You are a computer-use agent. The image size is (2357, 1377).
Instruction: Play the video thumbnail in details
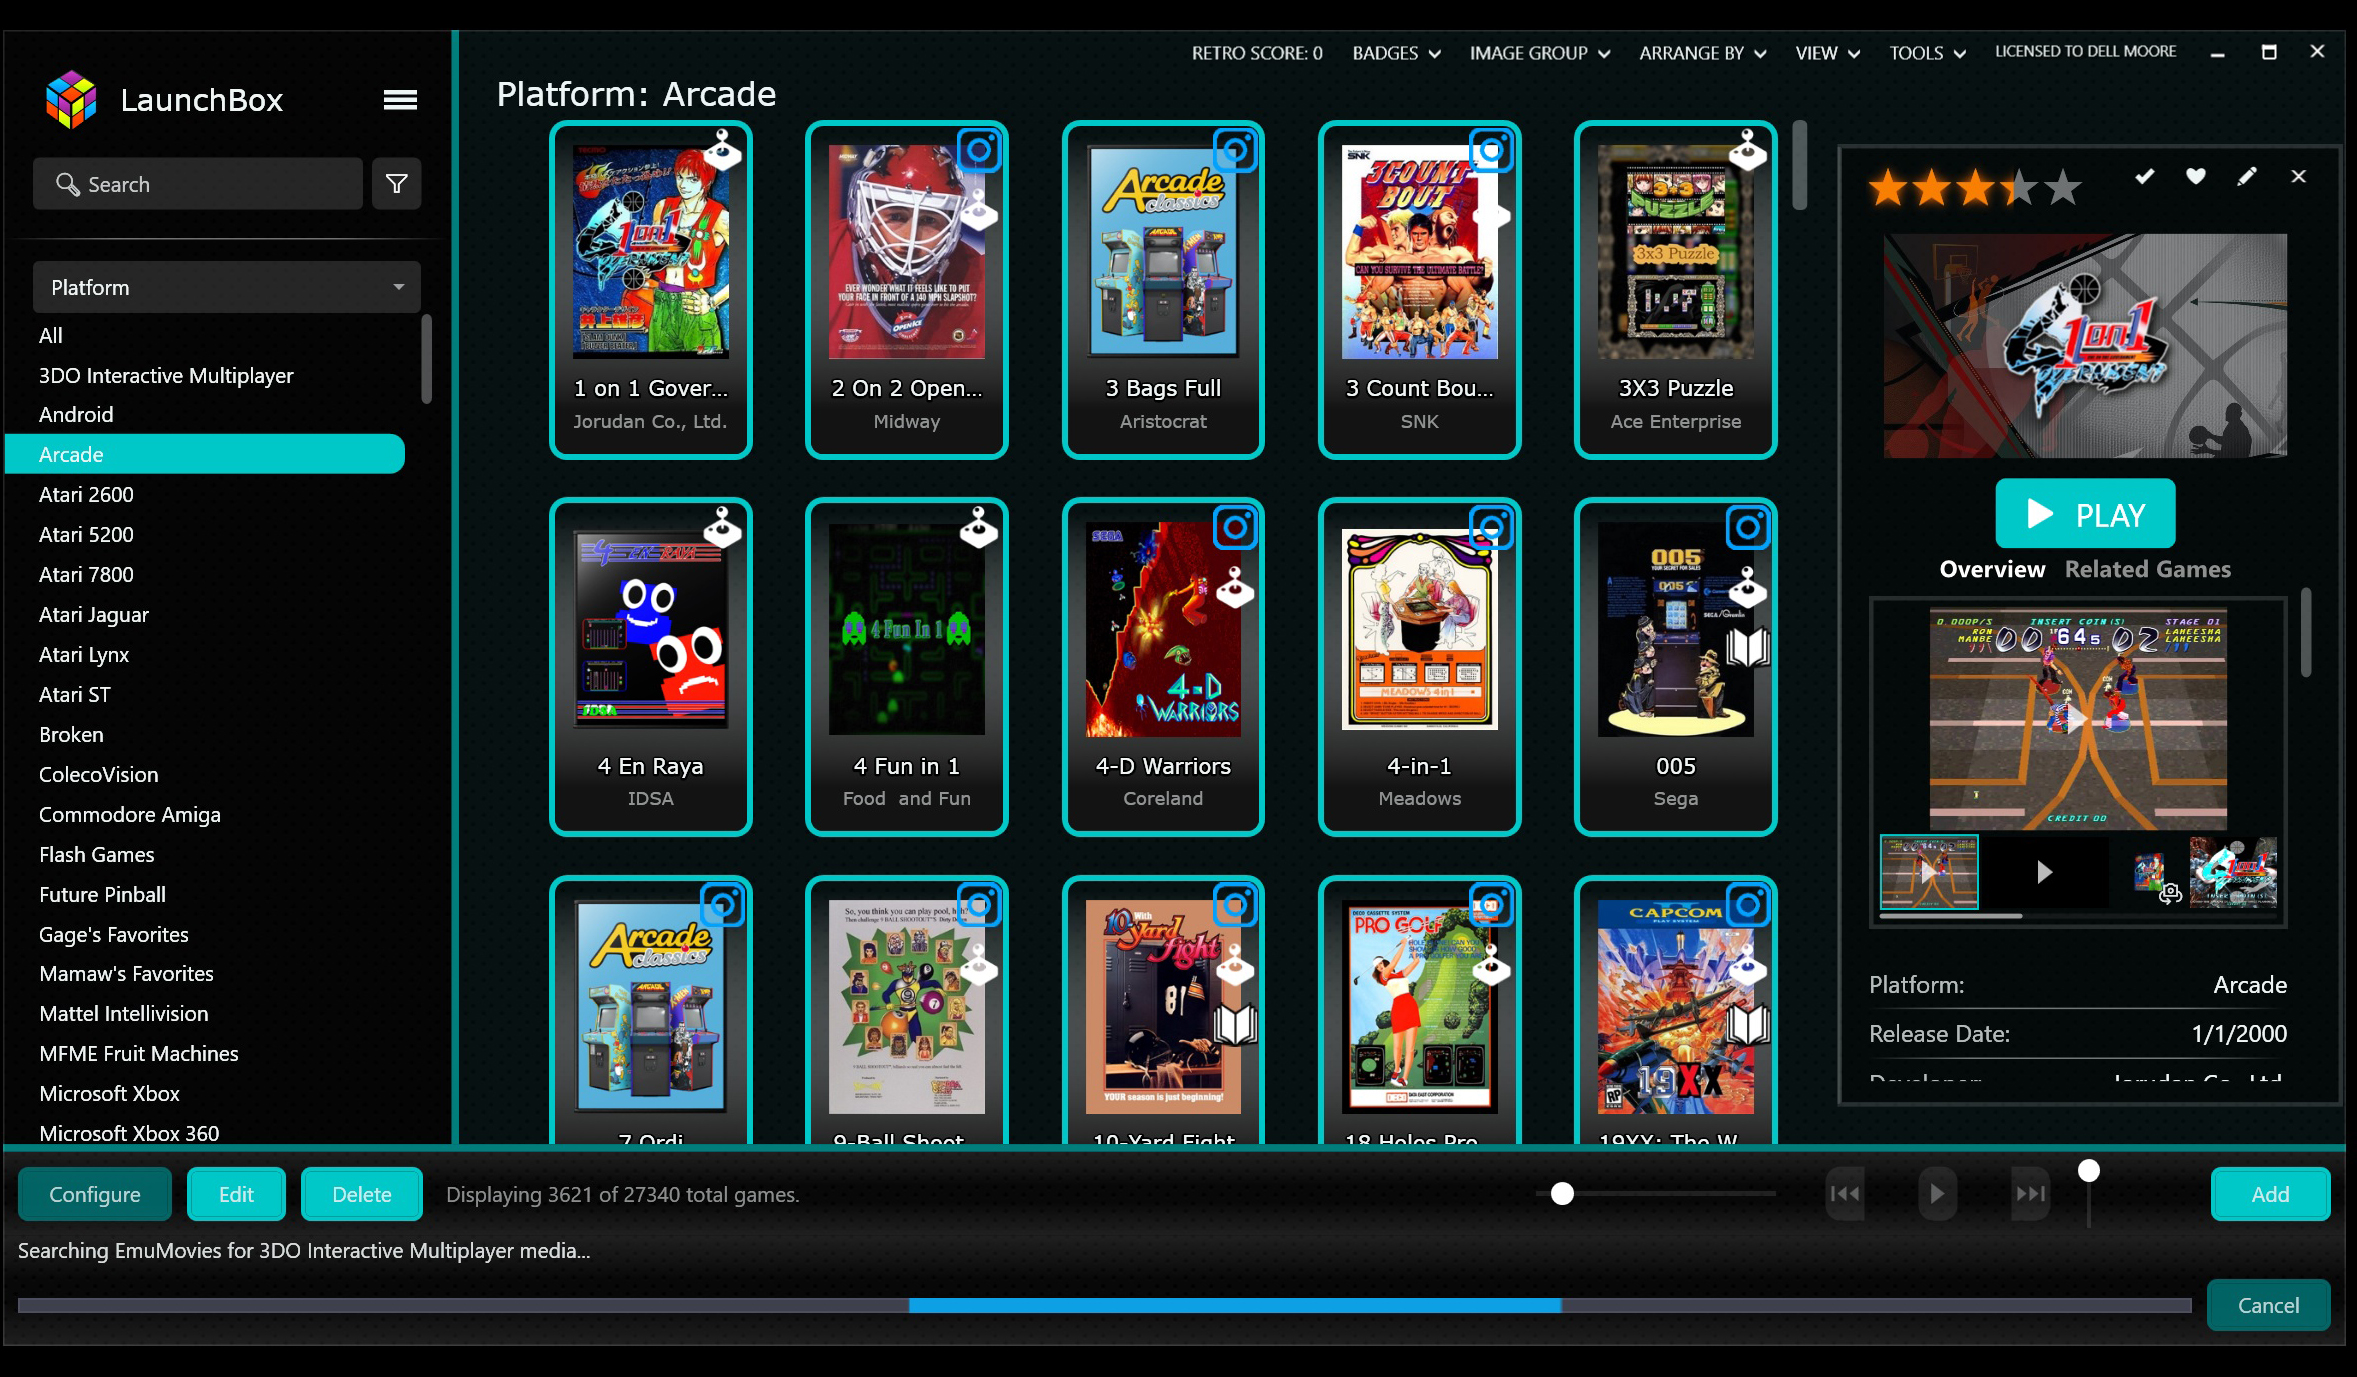tap(2044, 872)
